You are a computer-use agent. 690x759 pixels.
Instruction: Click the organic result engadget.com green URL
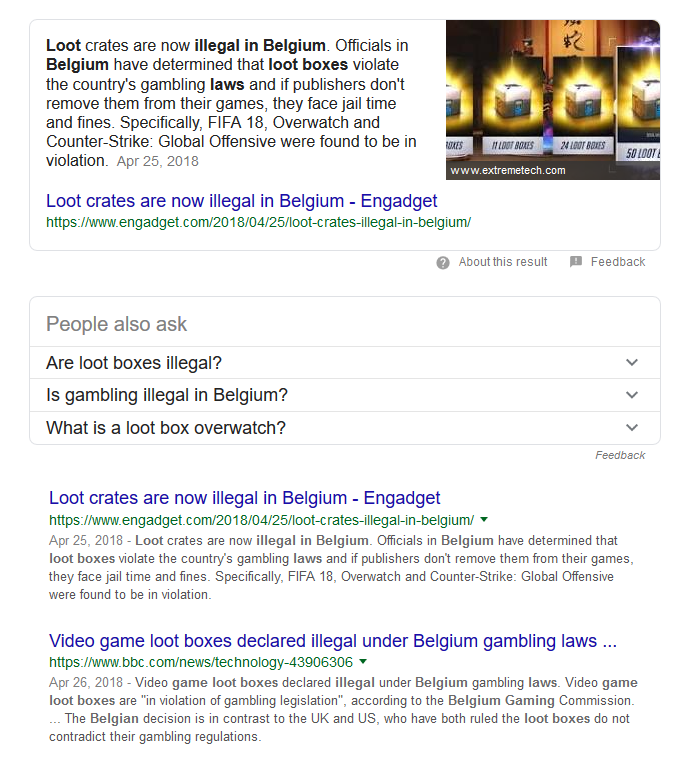261,520
